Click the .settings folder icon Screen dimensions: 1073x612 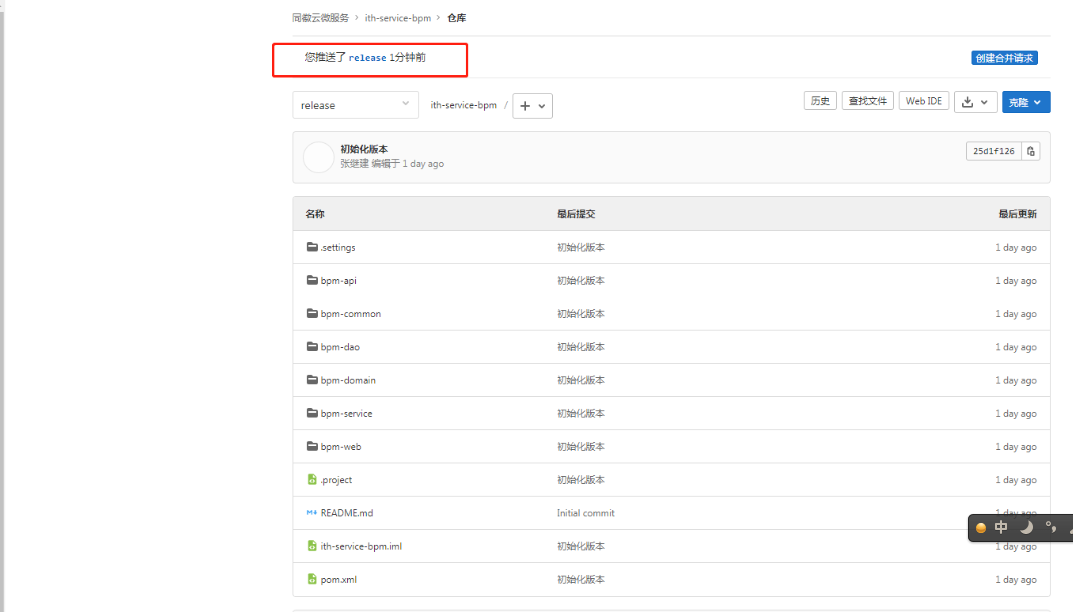pos(312,247)
